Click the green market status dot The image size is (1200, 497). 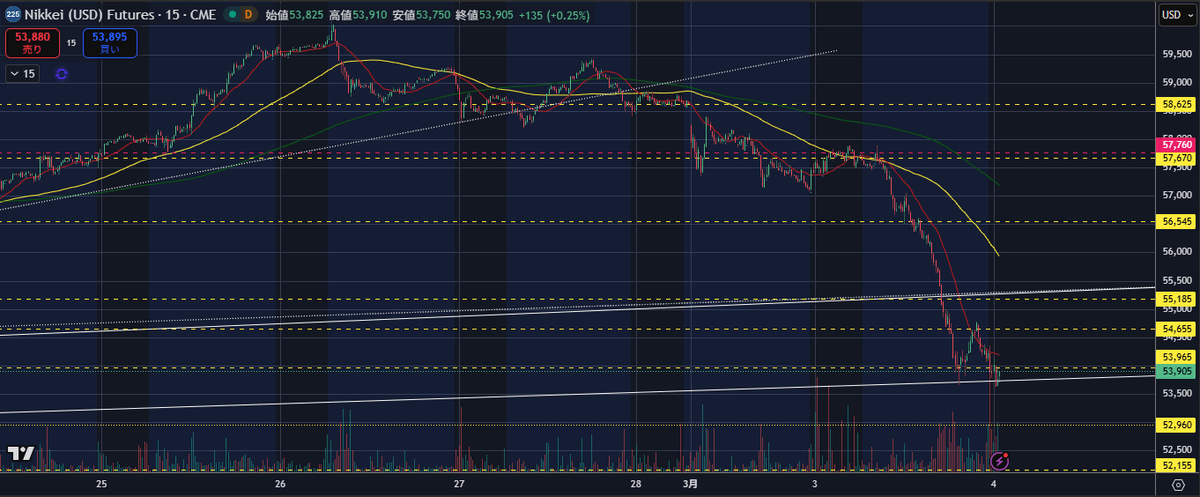231,14
